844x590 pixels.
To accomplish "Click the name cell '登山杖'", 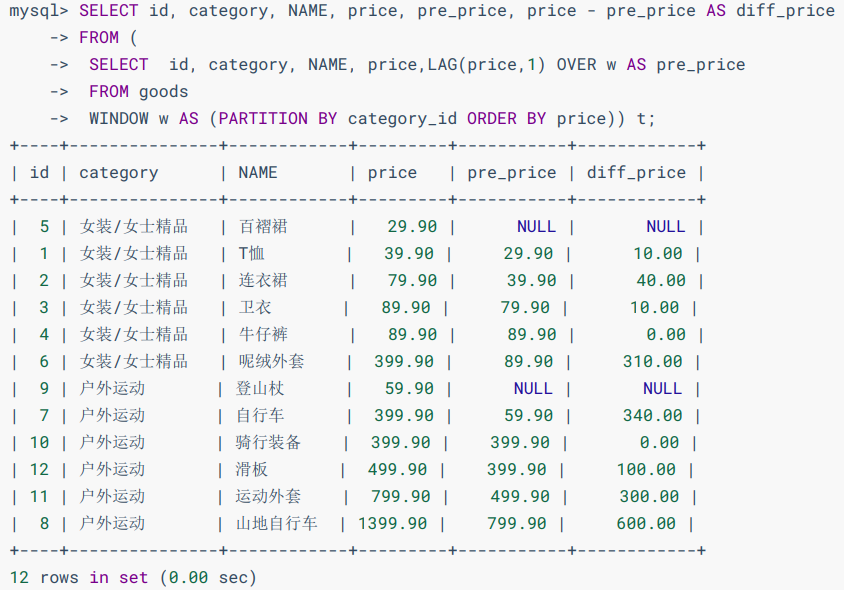I will (259, 388).
